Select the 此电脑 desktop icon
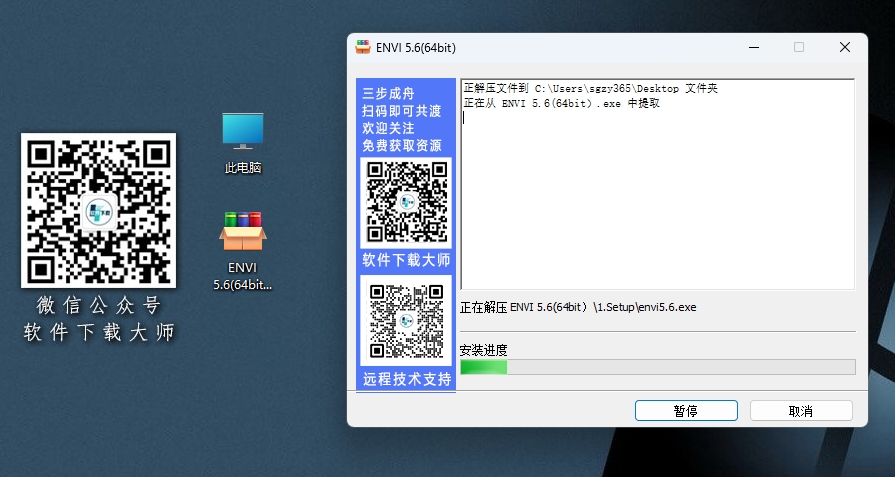895x477 pixels. [x=243, y=143]
